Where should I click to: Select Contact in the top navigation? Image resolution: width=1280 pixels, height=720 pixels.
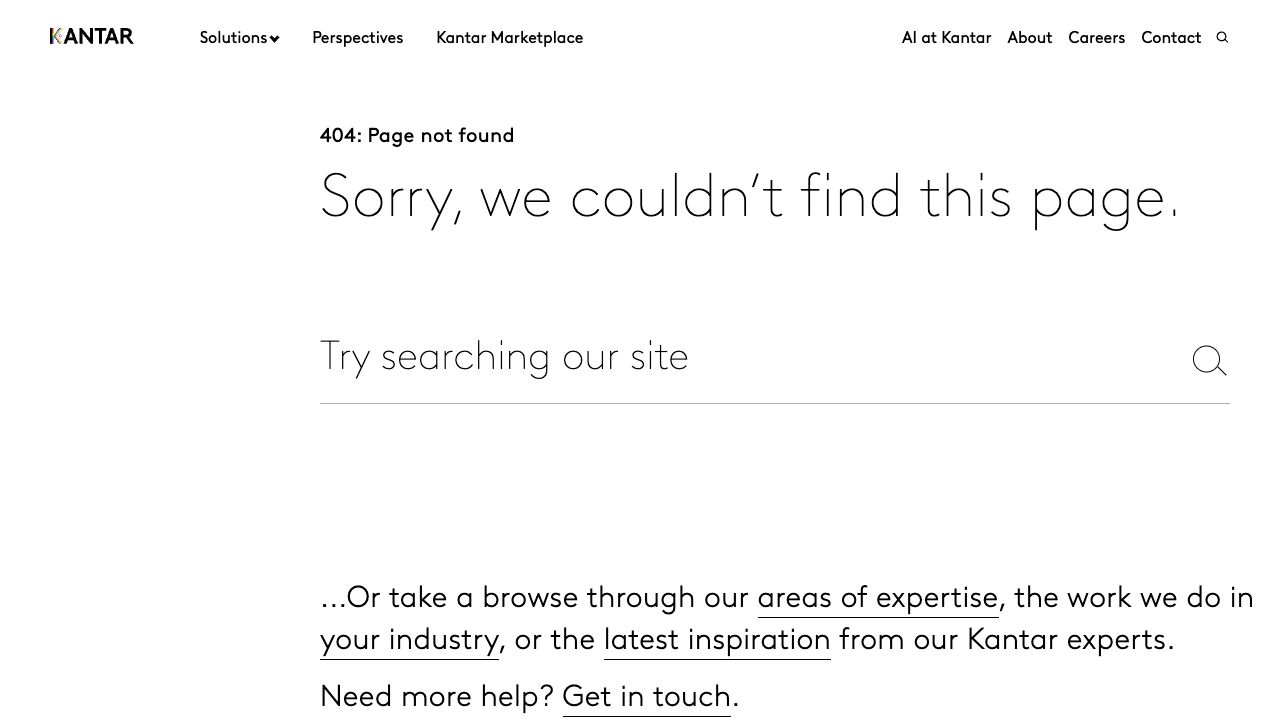pos(1170,37)
